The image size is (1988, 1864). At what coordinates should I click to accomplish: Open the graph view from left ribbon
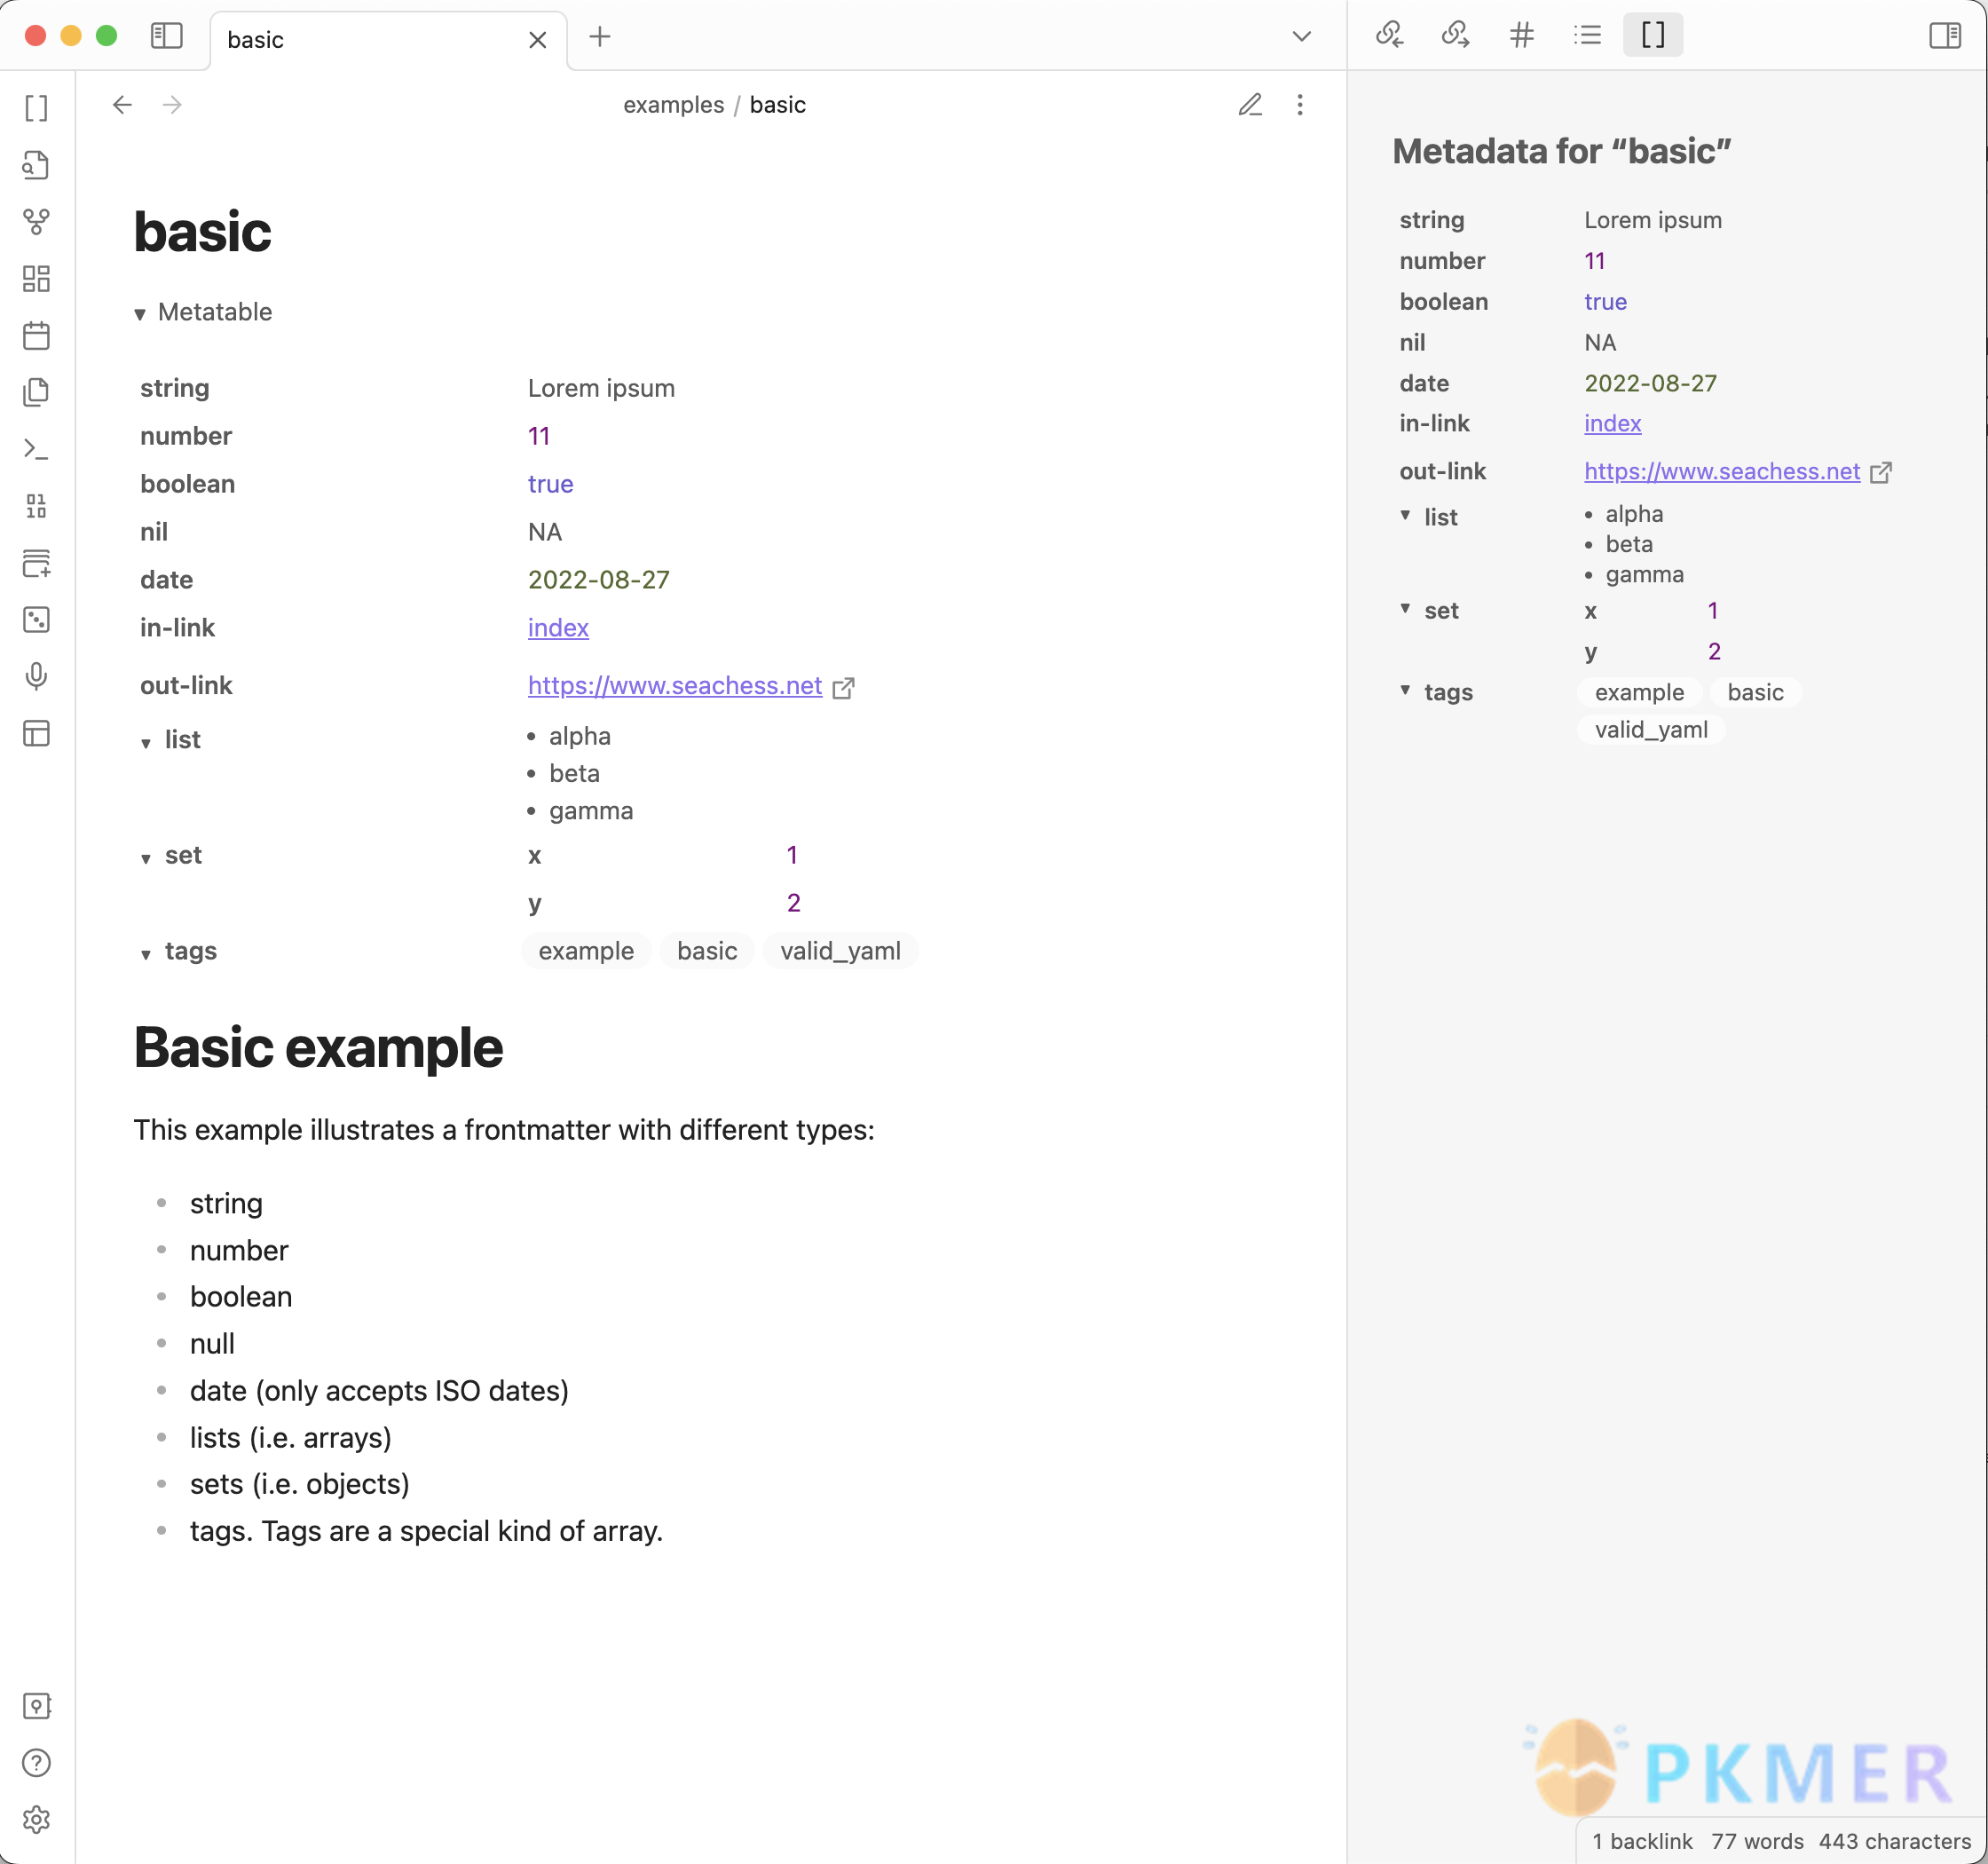point(36,221)
